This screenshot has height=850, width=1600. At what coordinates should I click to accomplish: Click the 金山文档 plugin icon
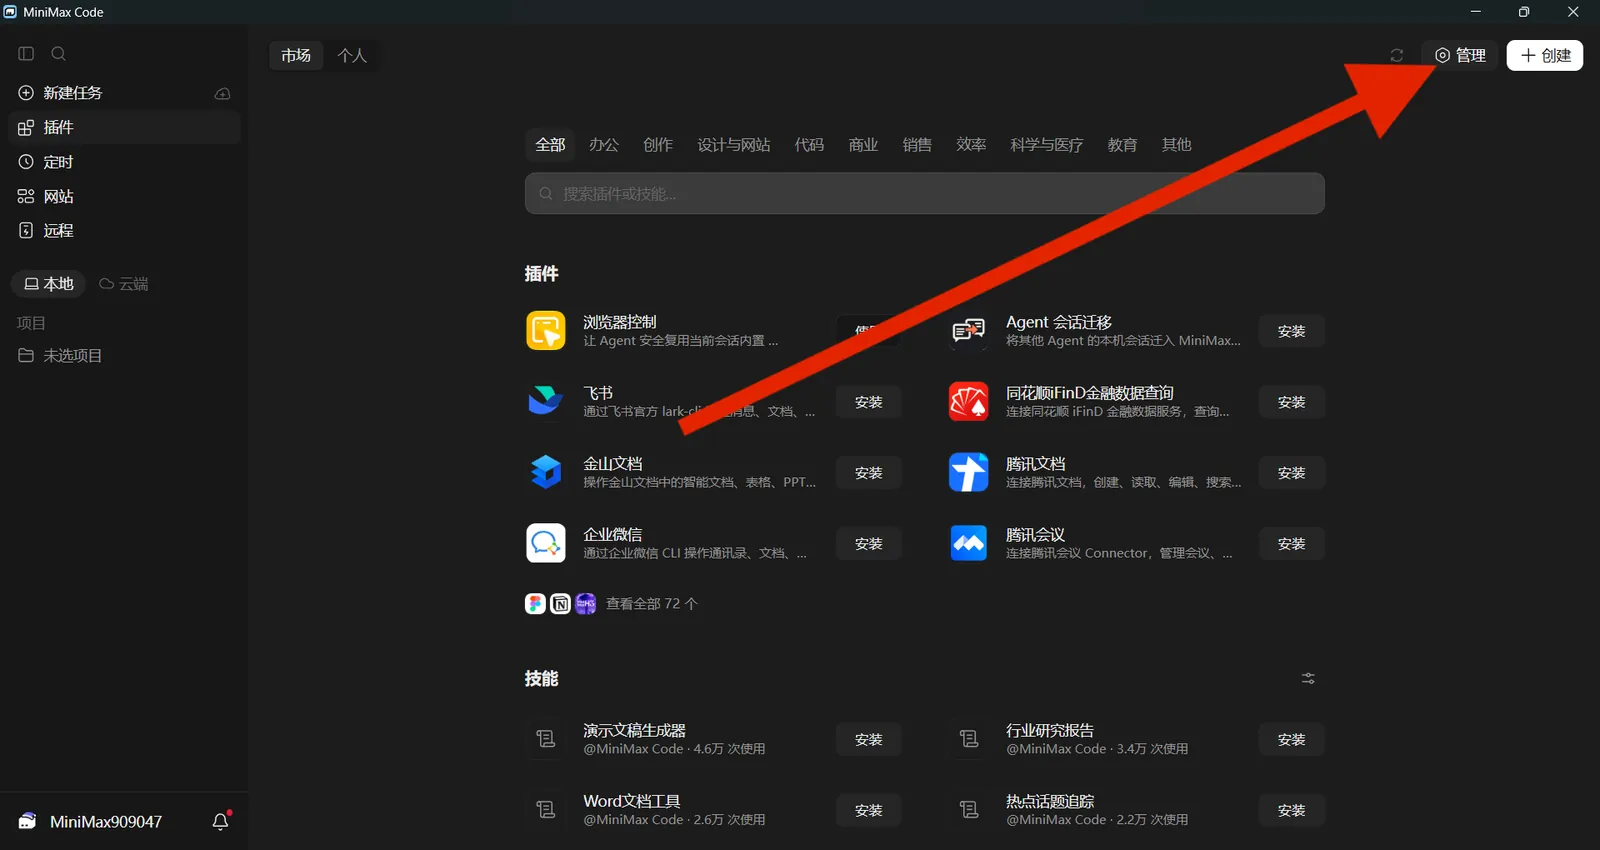[546, 472]
